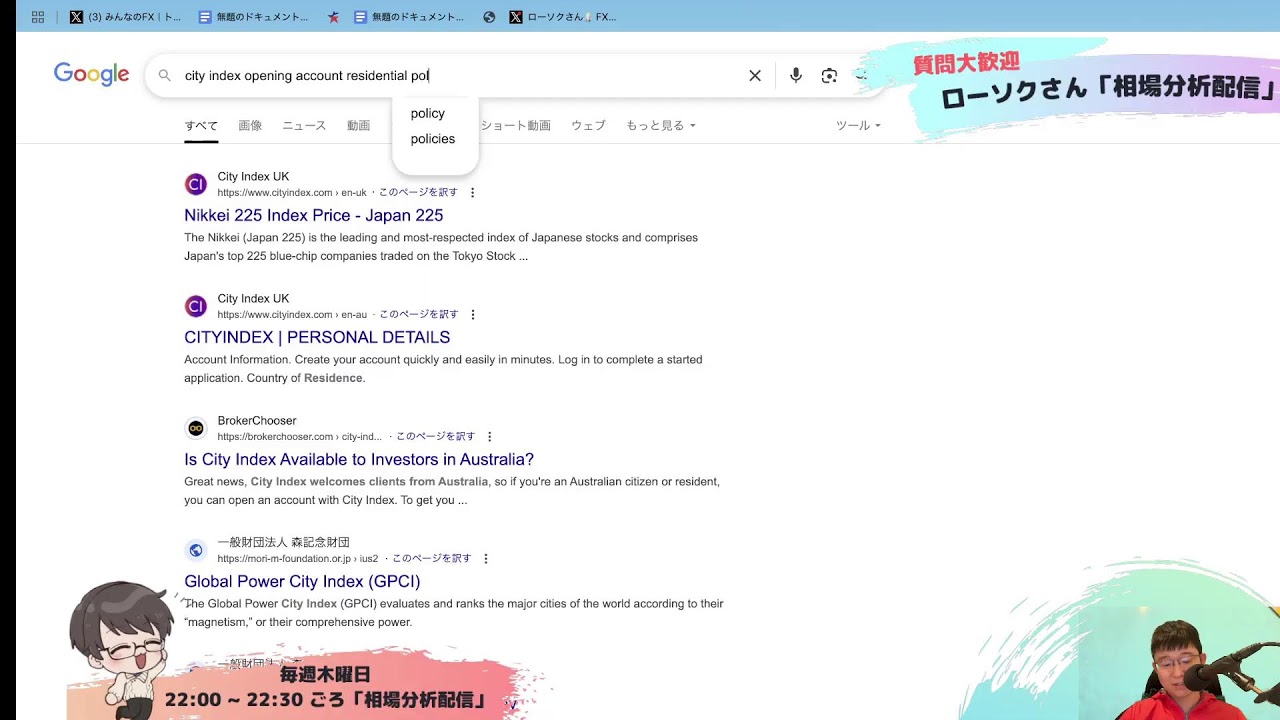Screen dimensions: 1280x720
Task: Choose the 'policy' autocomplete suggestion
Action: click(x=428, y=113)
